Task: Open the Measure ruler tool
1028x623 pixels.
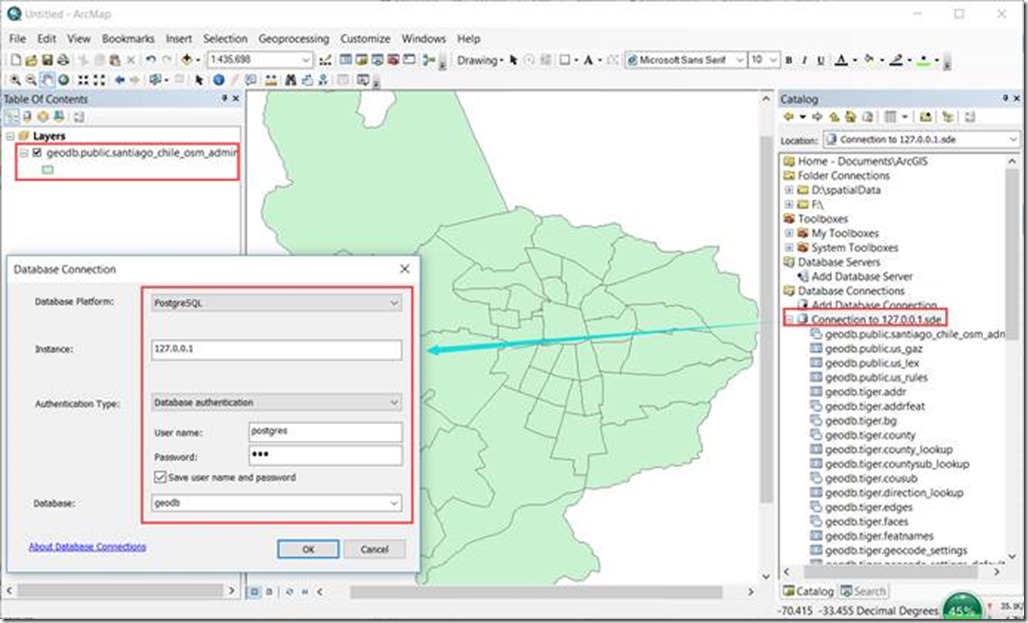Action: 270,80
